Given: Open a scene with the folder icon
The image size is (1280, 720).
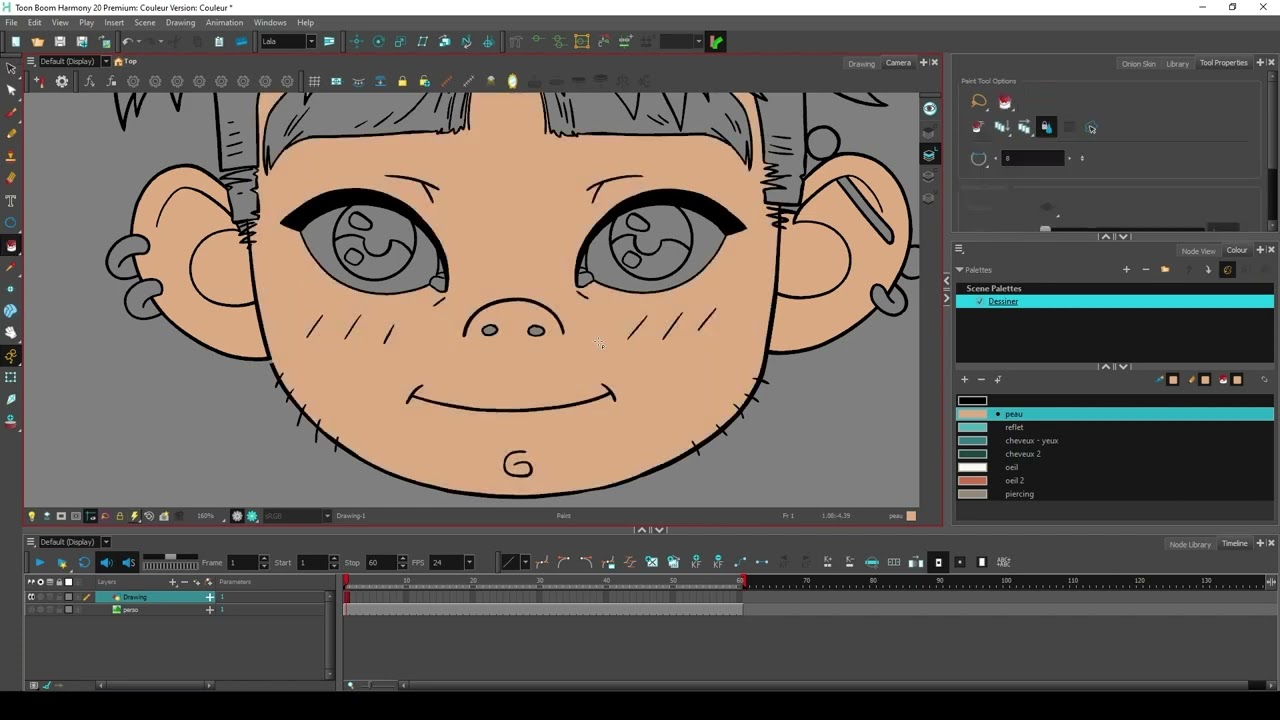Looking at the screenshot, I should pyautogui.click(x=38, y=42).
